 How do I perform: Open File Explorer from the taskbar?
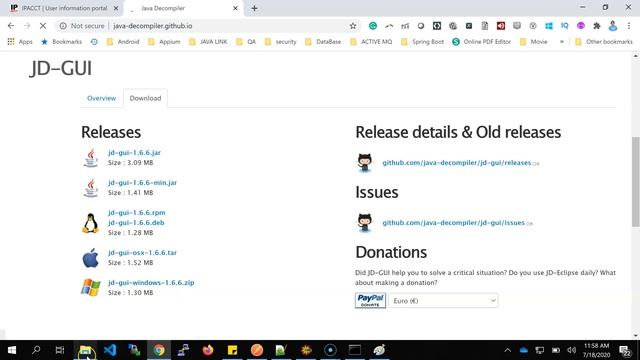coord(85,350)
